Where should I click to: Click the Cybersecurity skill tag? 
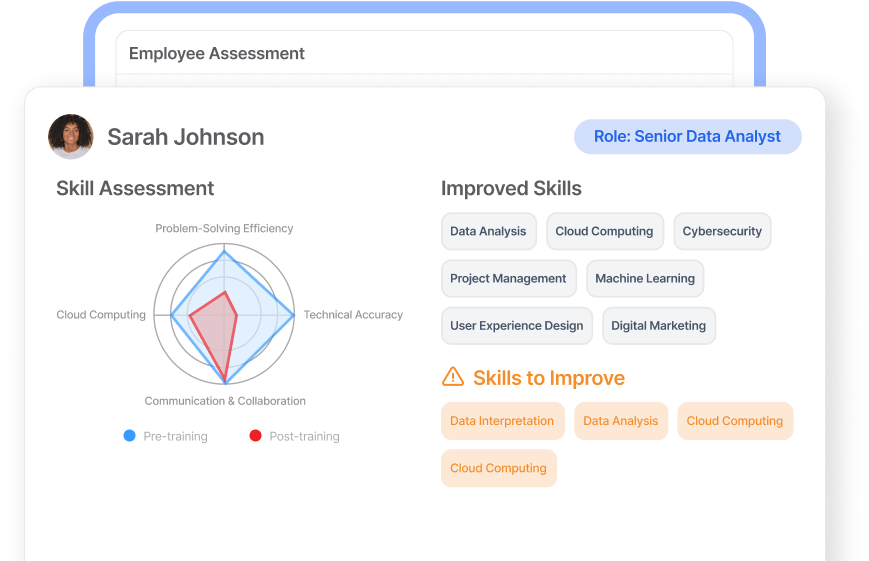pos(722,231)
